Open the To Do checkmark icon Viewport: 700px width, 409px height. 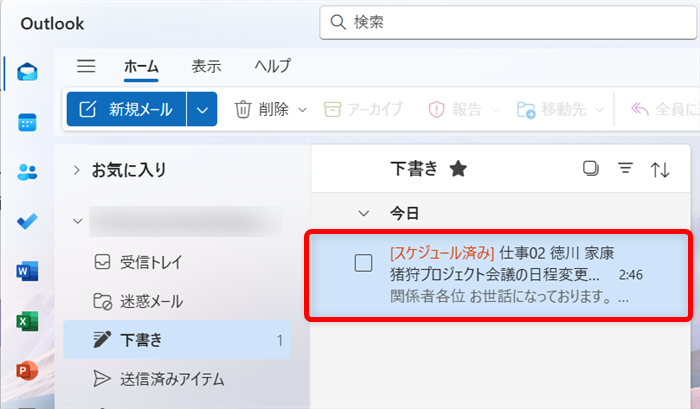pos(27,221)
